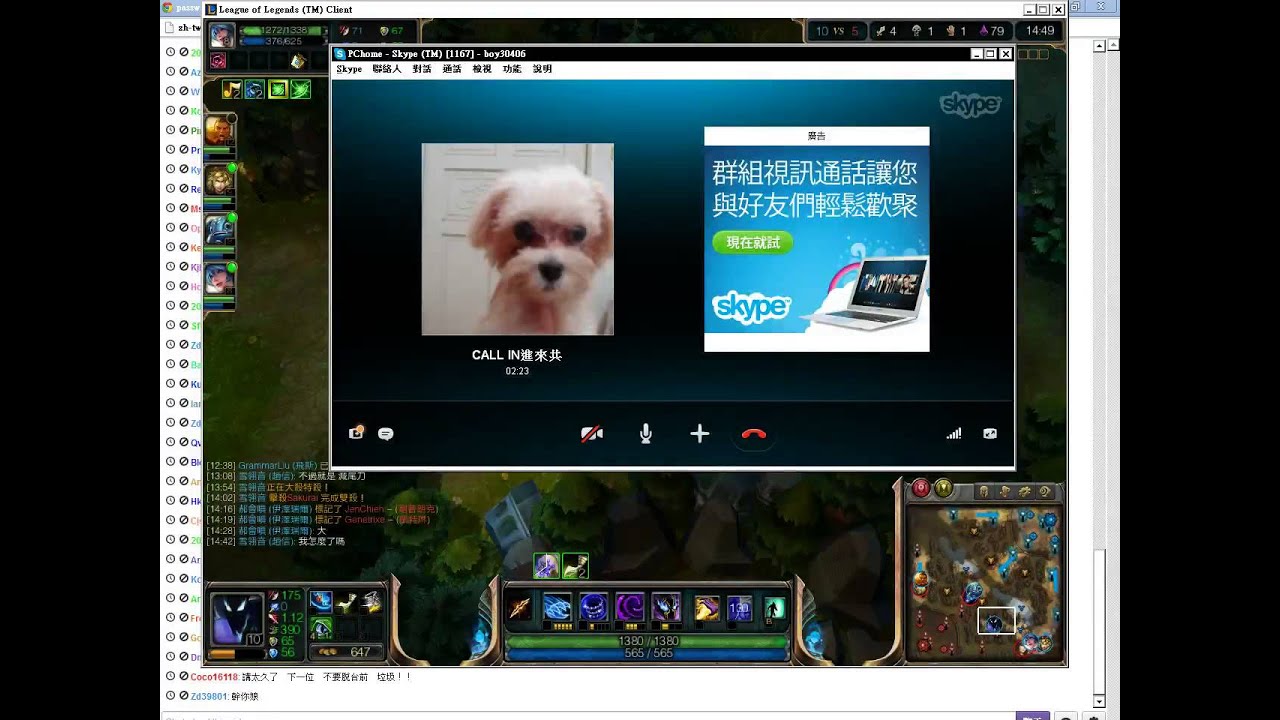
Task: Use the second summoner spell in League
Action: (x=739, y=608)
